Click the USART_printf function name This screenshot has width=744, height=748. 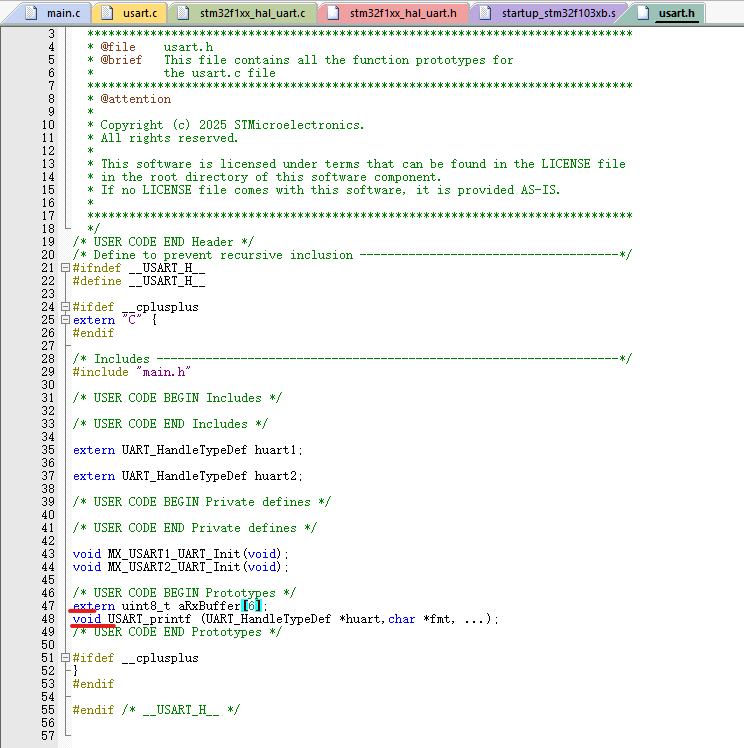coord(149,619)
